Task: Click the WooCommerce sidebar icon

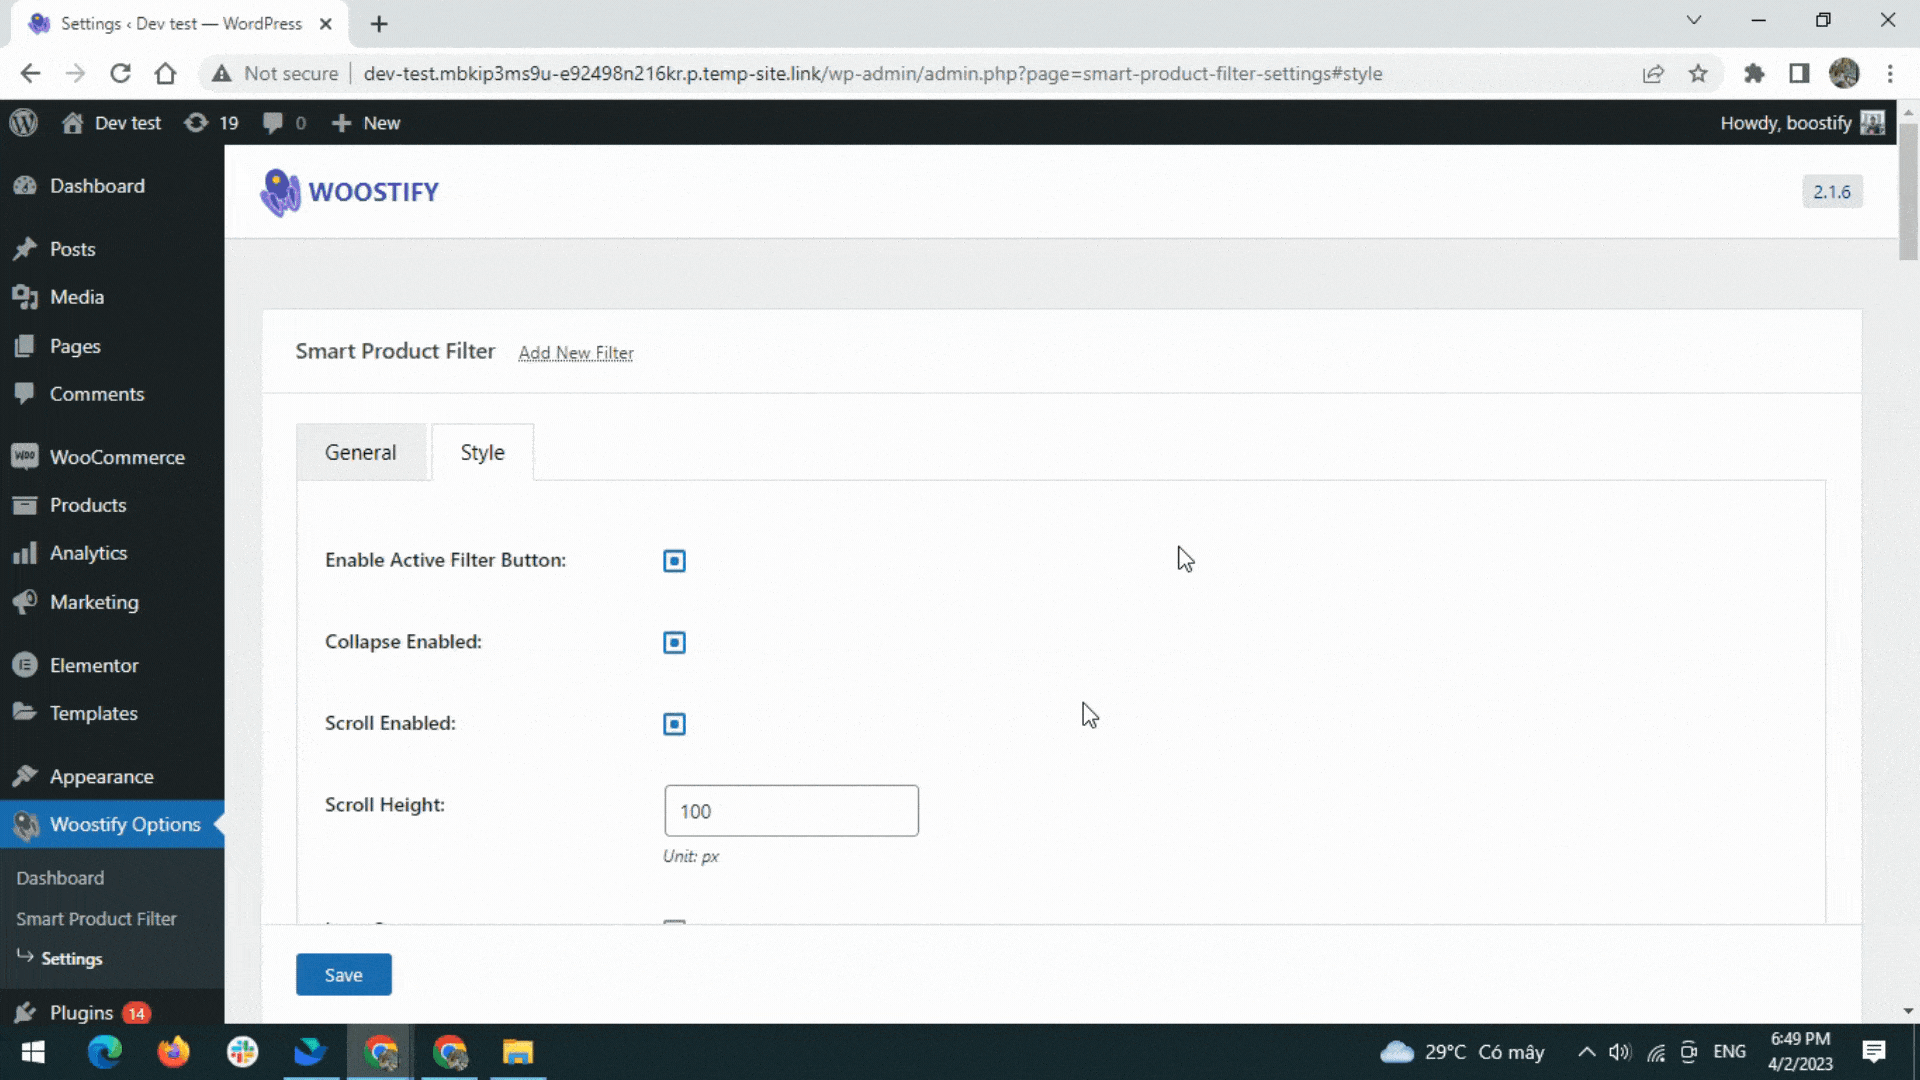Action: click(x=22, y=456)
